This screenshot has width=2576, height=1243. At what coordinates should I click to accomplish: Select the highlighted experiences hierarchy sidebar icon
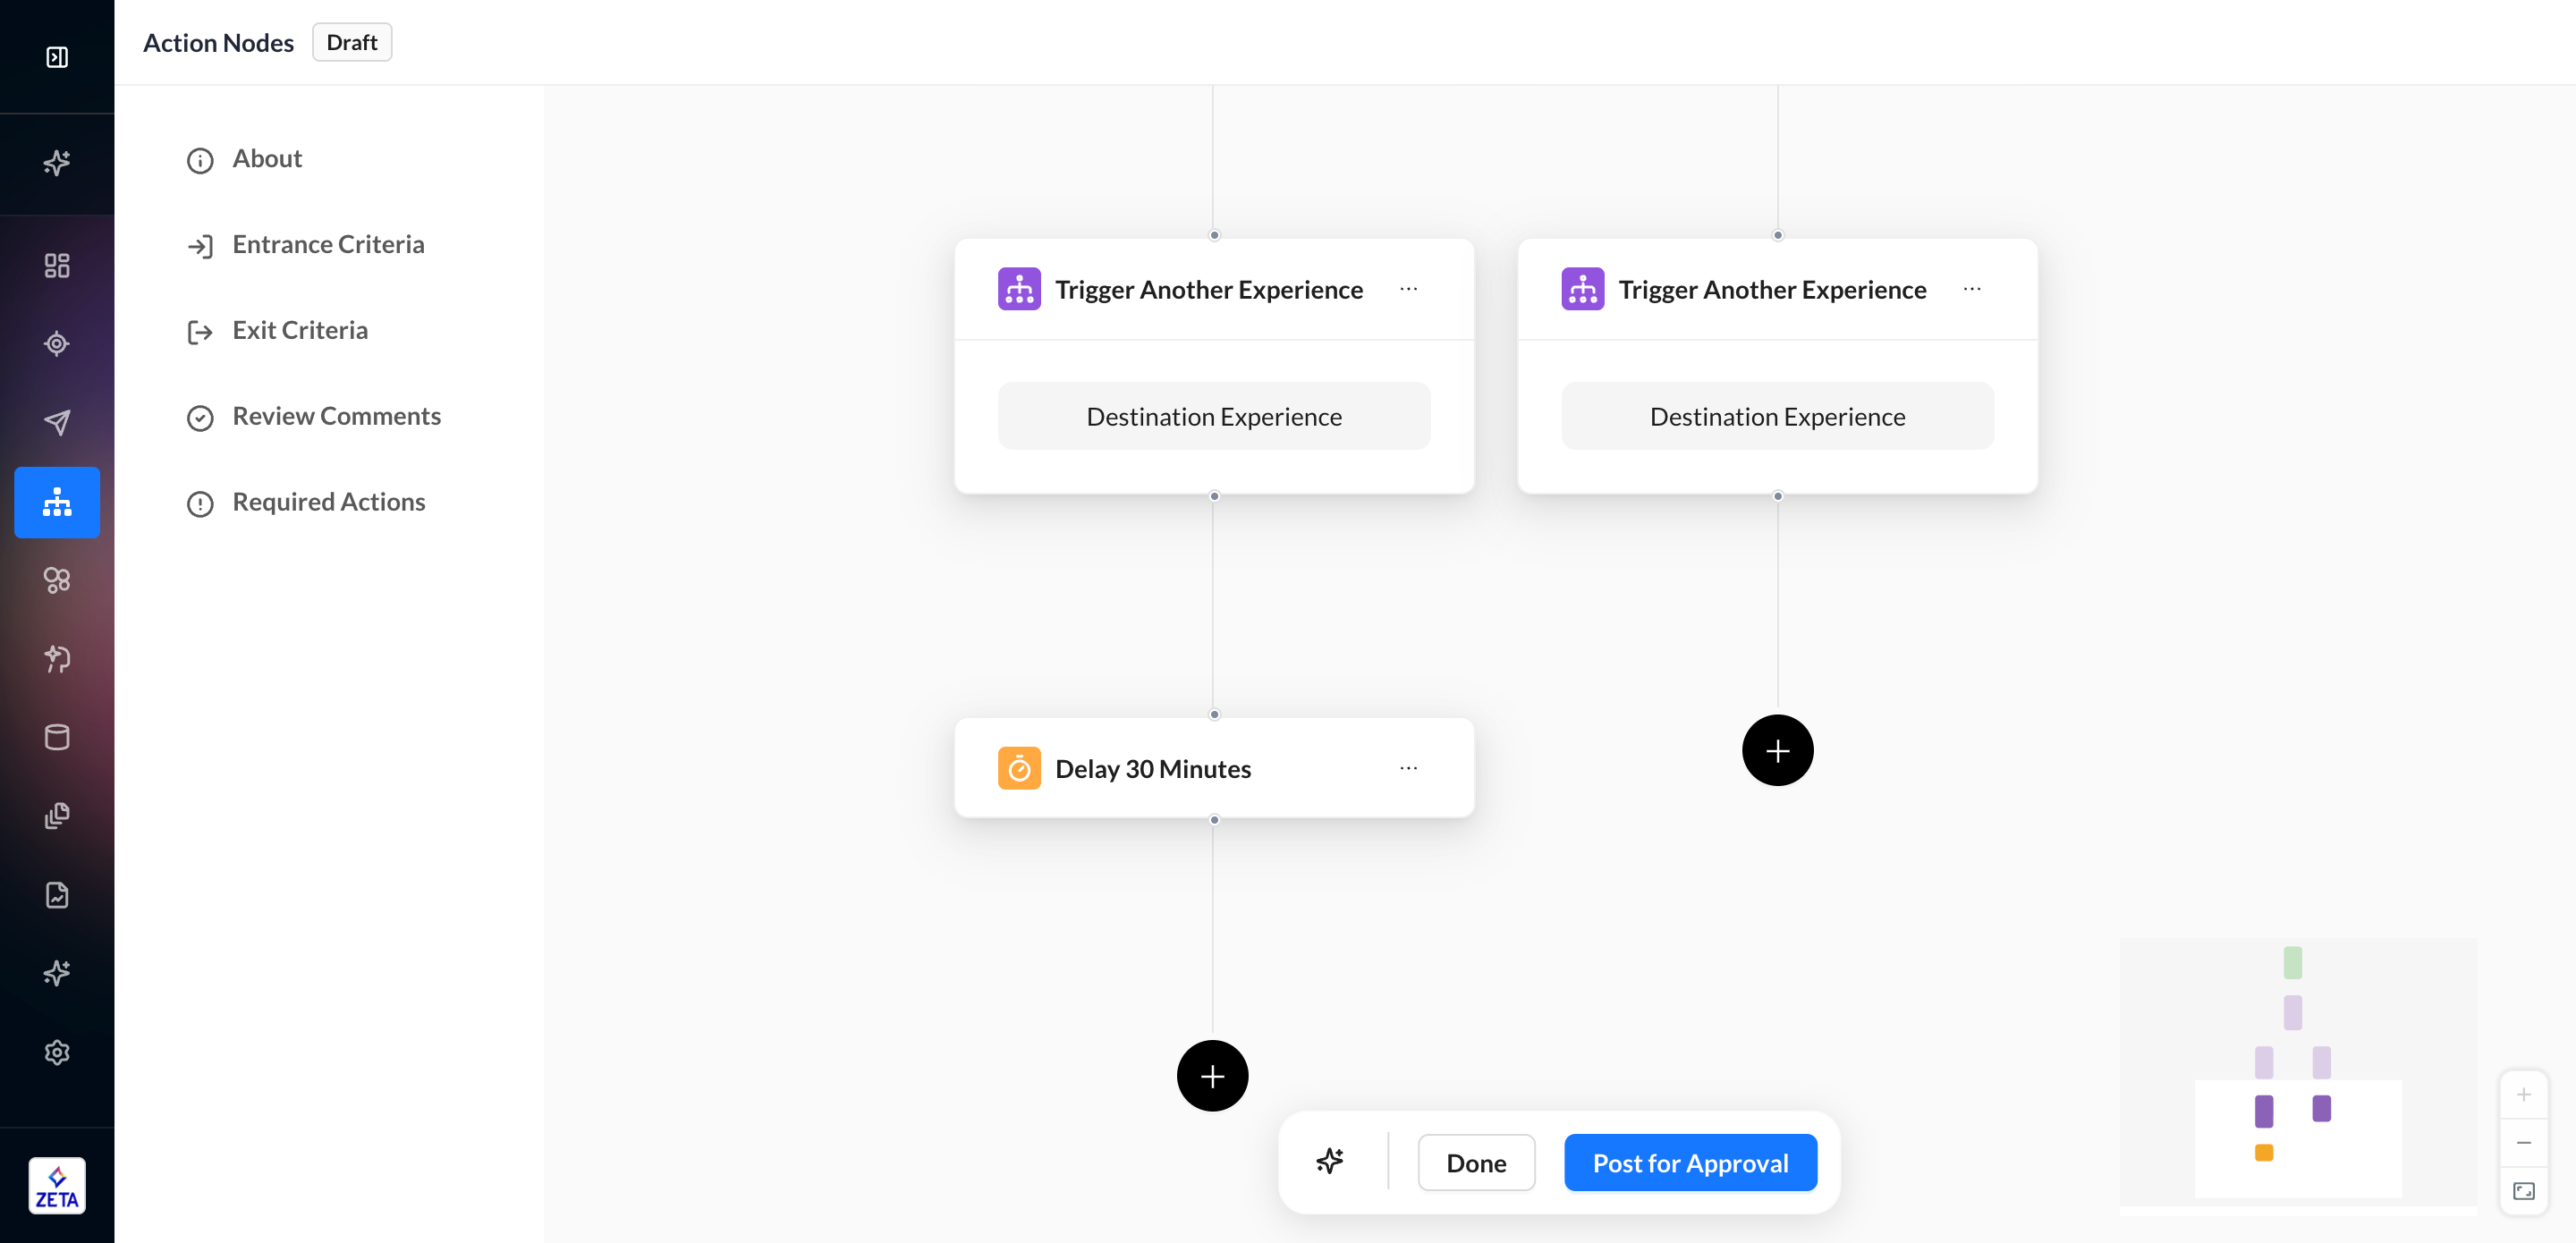(x=57, y=502)
